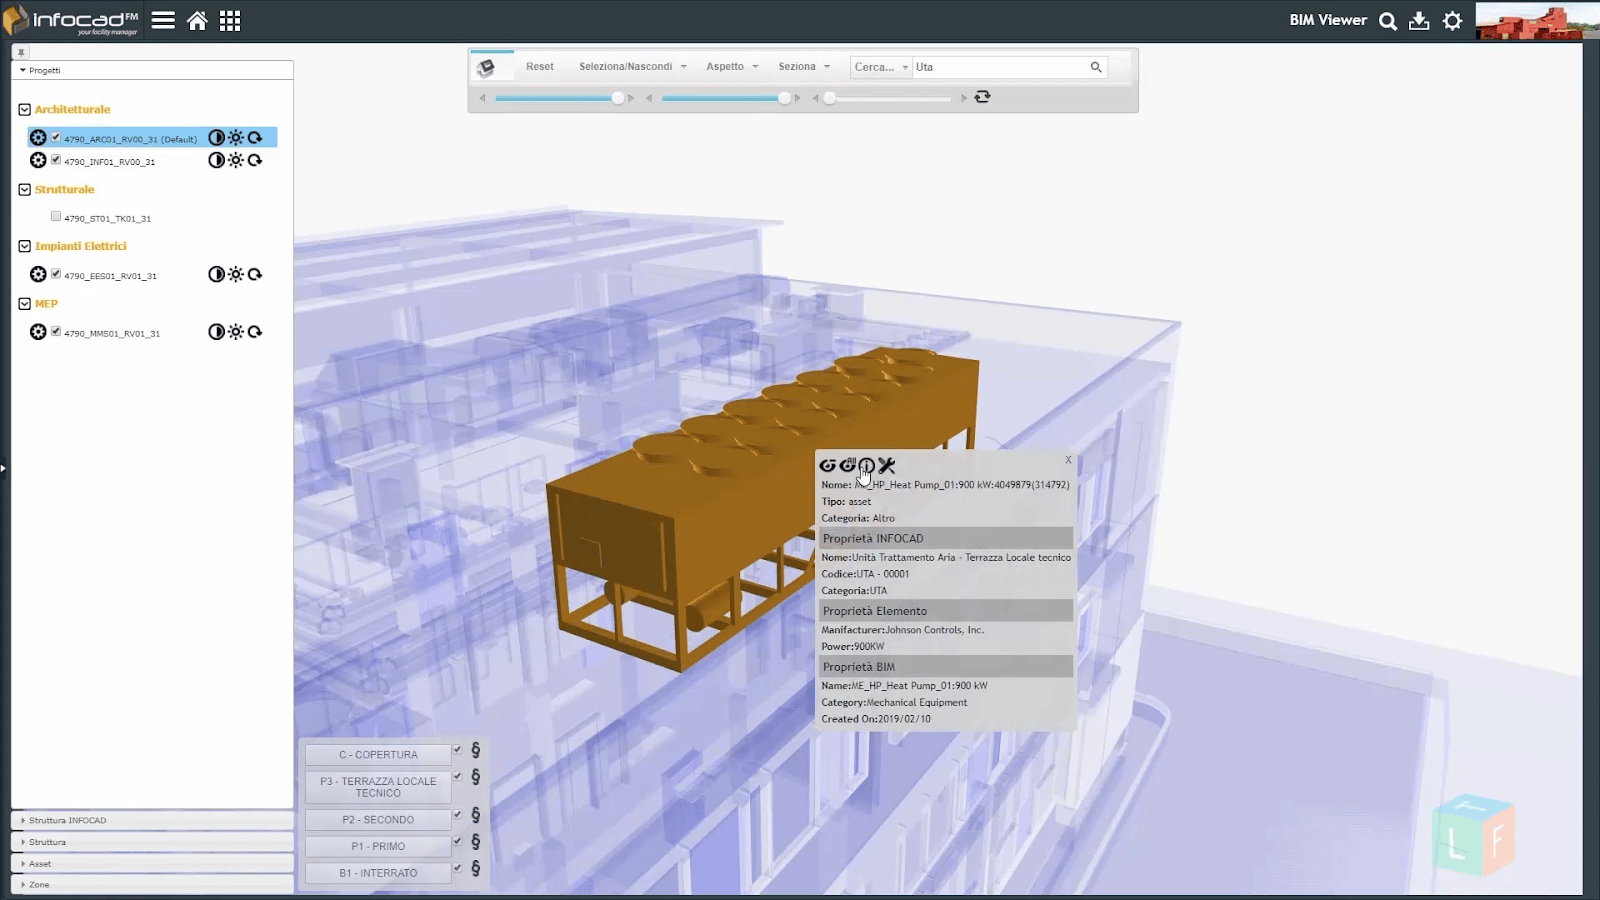Select the C - COPERTURA floor button

pos(378,755)
